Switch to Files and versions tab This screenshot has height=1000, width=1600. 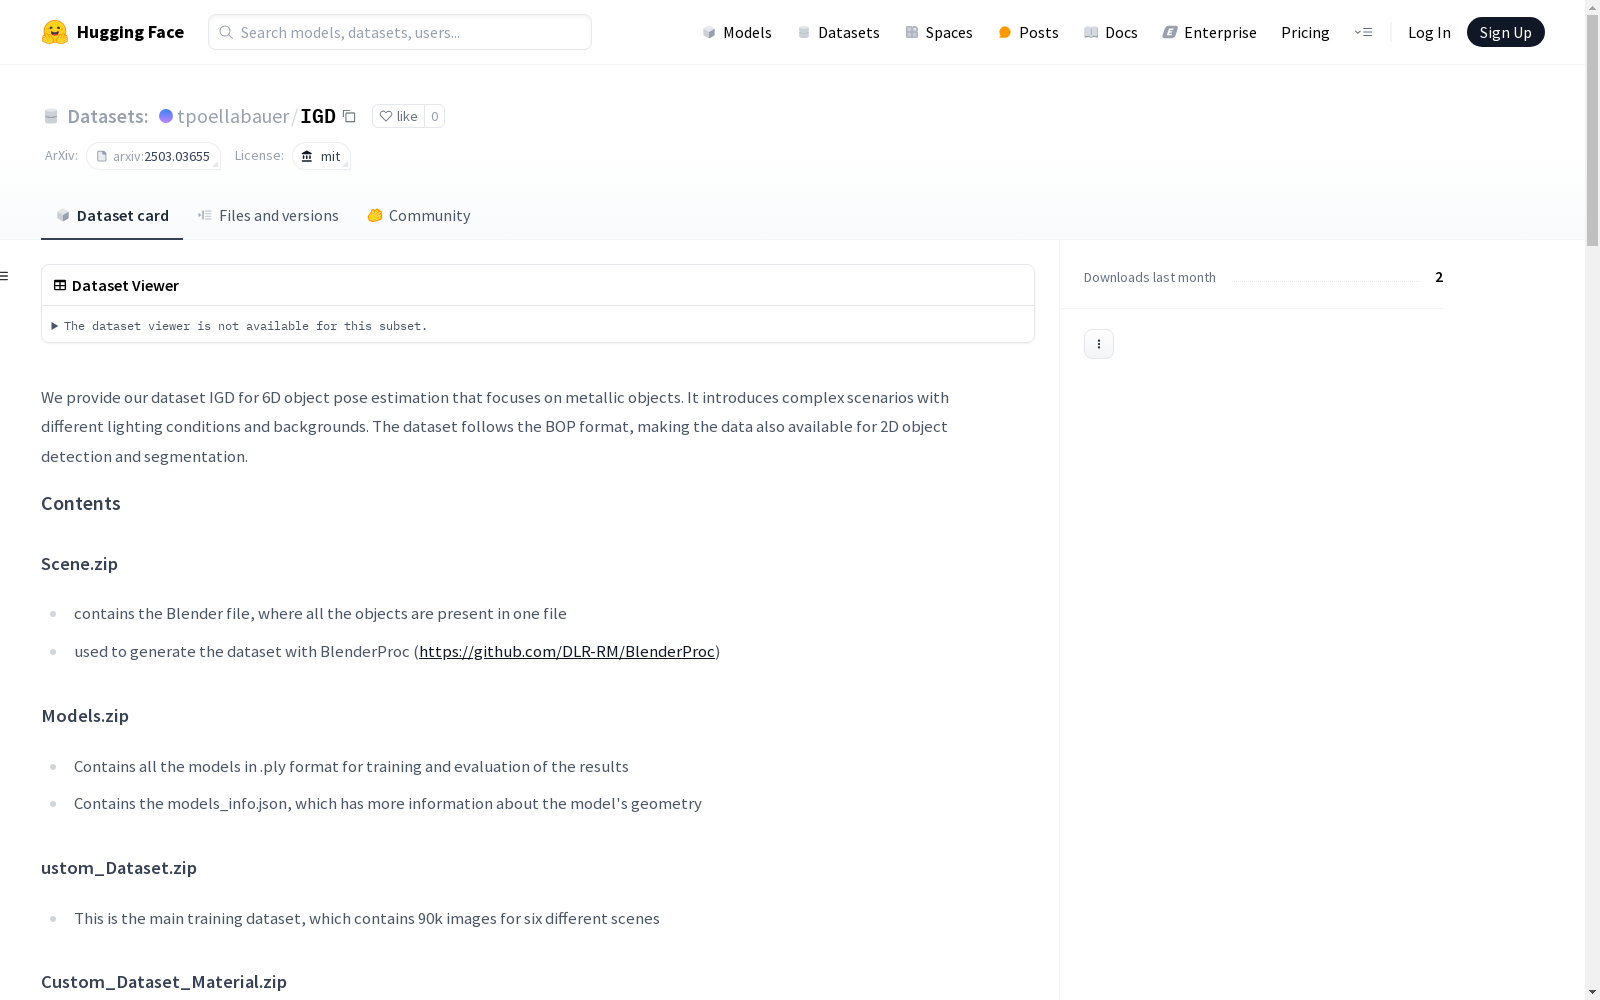(268, 215)
